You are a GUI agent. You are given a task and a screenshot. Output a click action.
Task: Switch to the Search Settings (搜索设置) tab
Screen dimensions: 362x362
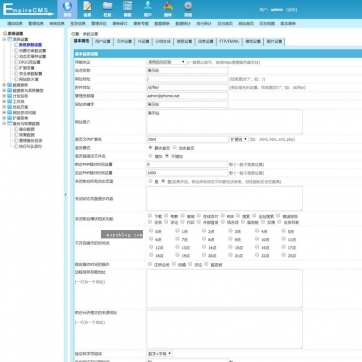pyautogui.click(x=184, y=42)
